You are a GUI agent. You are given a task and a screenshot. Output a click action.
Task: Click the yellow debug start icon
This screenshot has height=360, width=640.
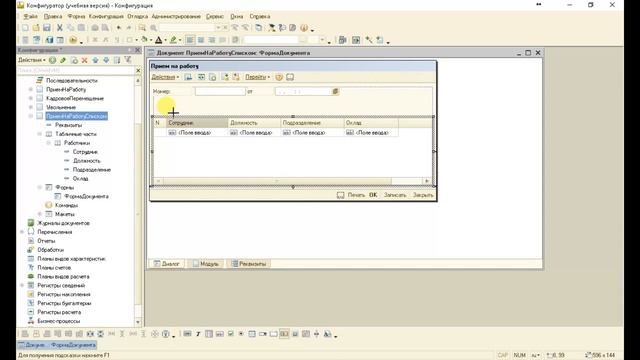pos(73,40)
